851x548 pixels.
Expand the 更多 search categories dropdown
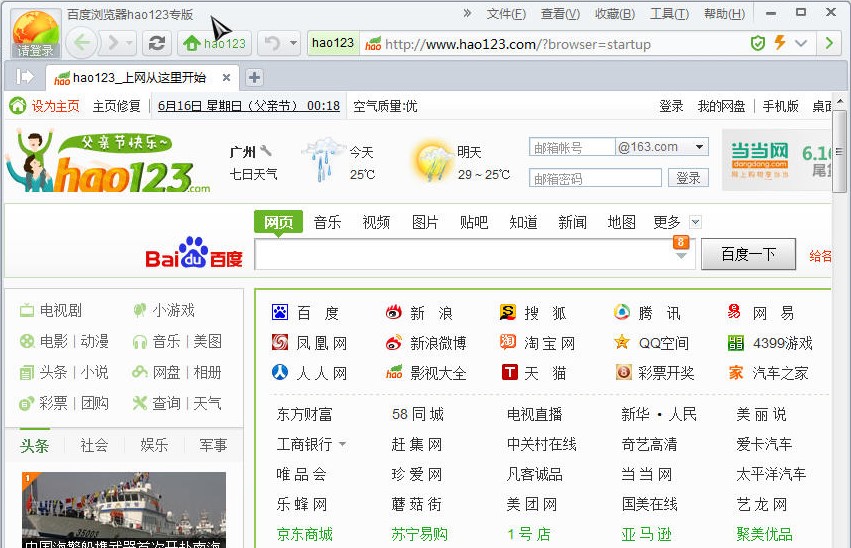point(695,222)
